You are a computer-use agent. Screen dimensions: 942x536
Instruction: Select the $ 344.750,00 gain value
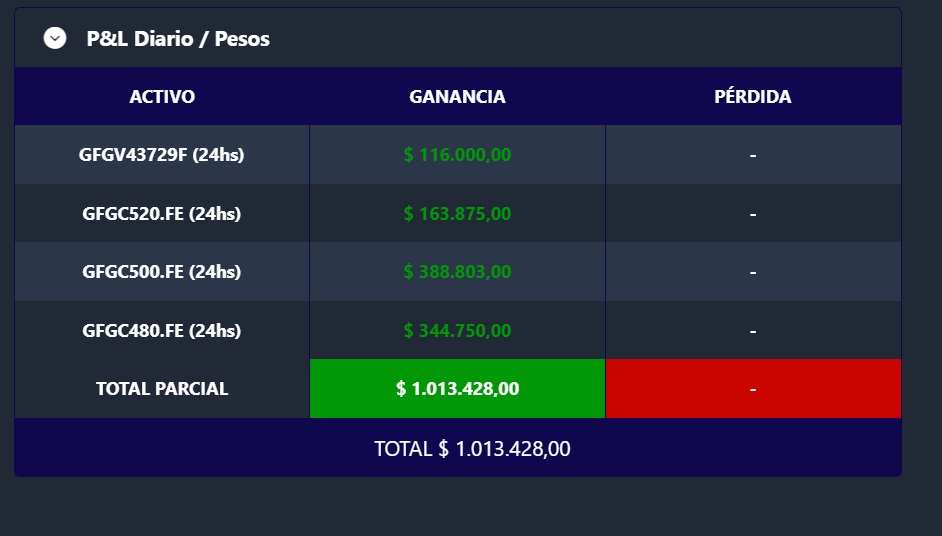coord(457,330)
